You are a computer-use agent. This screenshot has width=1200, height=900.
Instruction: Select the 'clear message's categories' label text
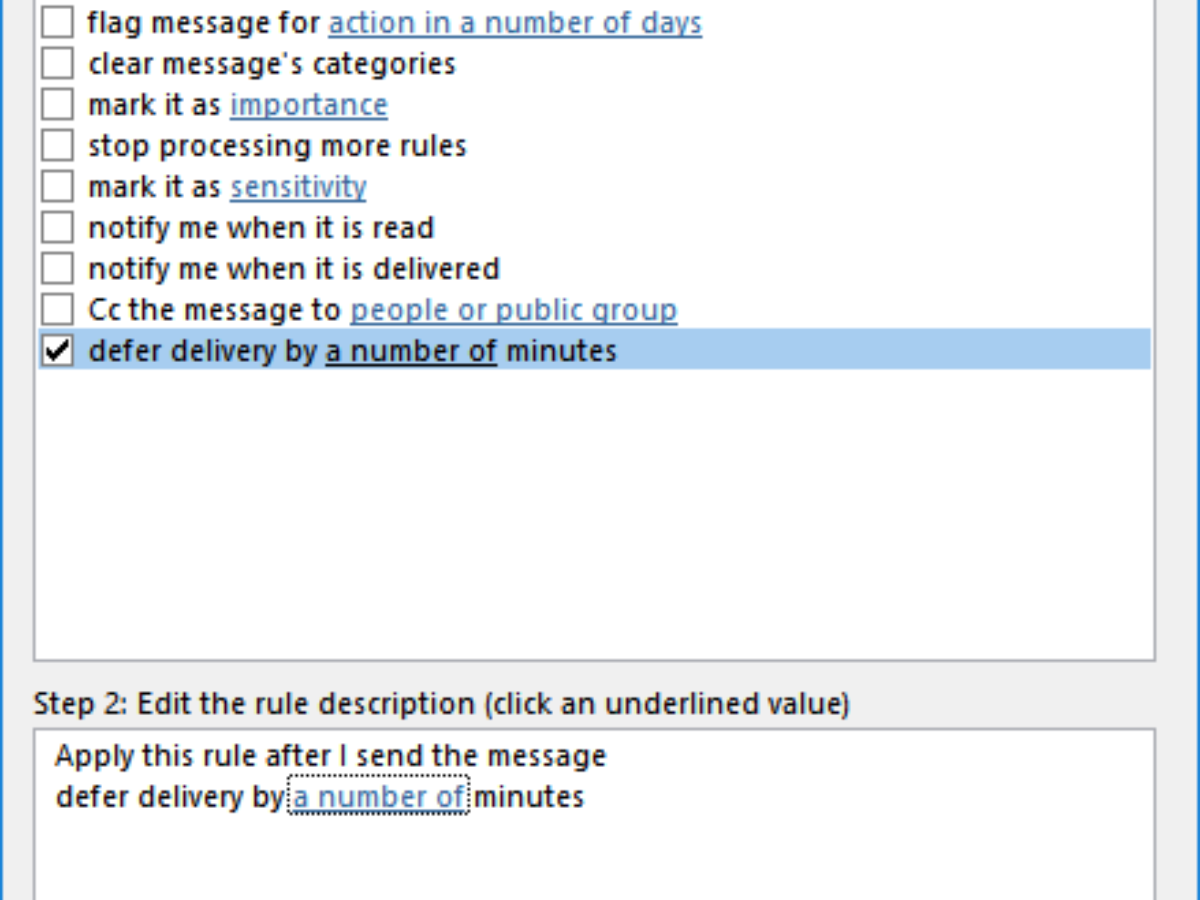(271, 64)
